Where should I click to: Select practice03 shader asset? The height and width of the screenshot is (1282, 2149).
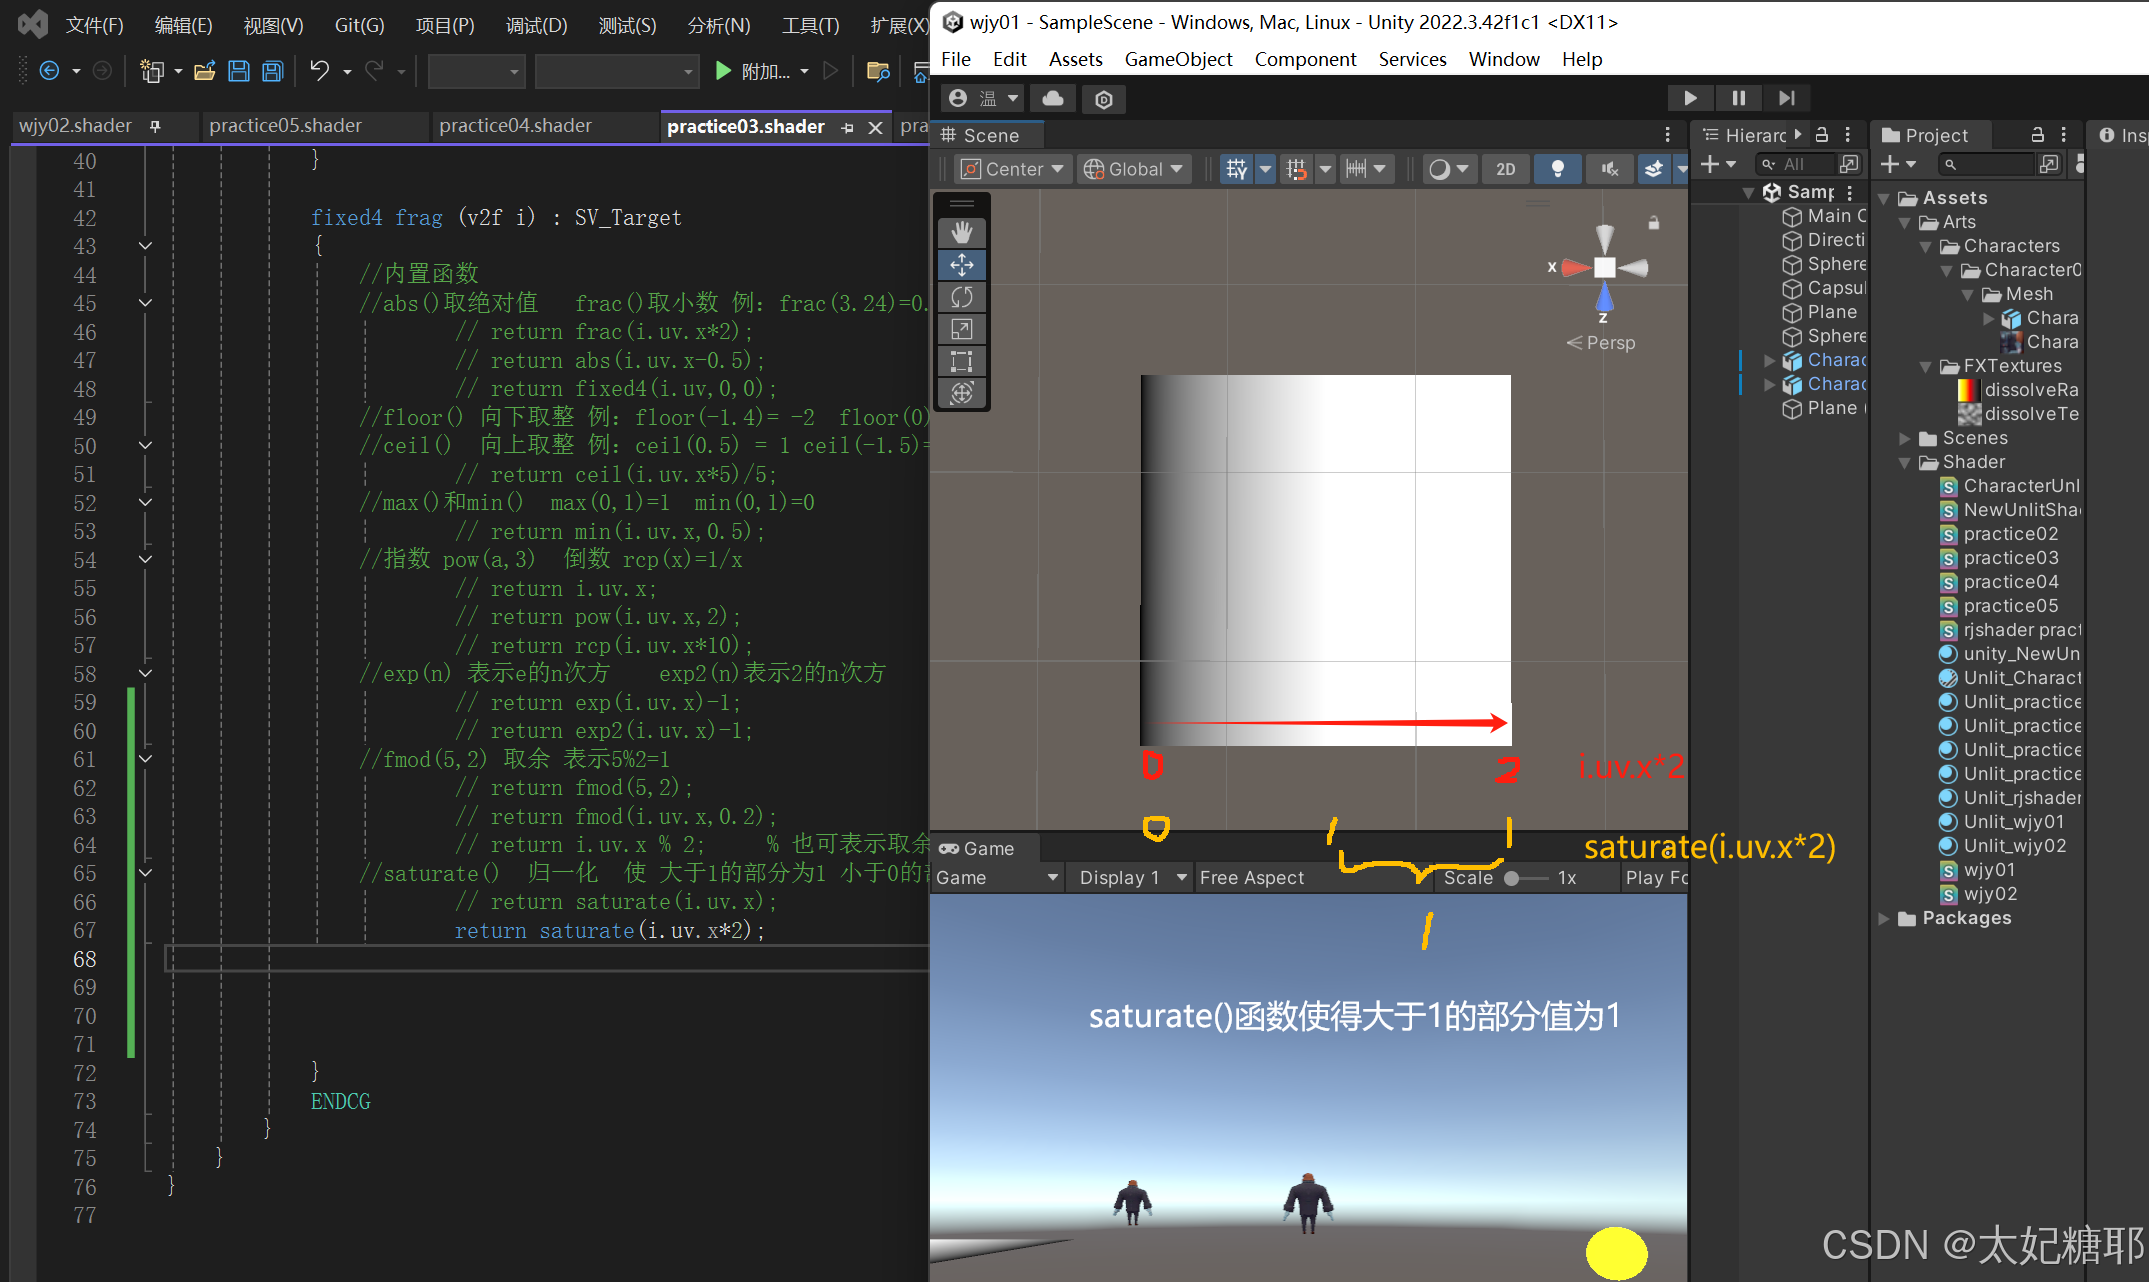[x=2010, y=558]
